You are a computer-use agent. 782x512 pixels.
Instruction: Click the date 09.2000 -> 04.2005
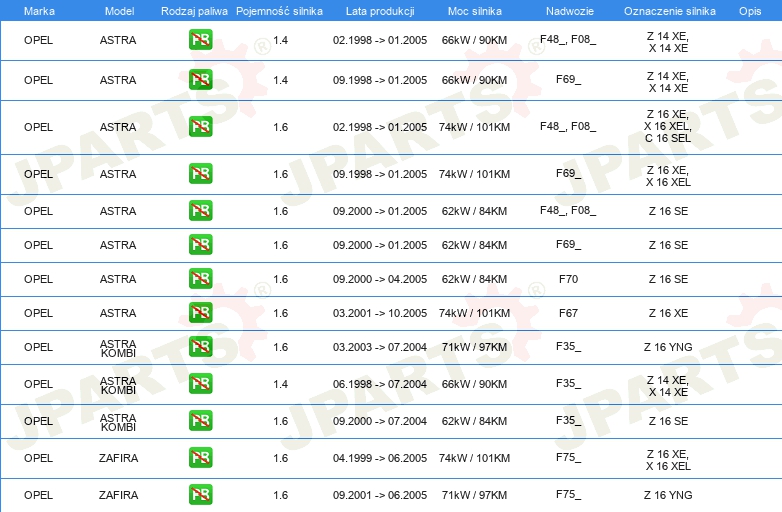point(380,279)
